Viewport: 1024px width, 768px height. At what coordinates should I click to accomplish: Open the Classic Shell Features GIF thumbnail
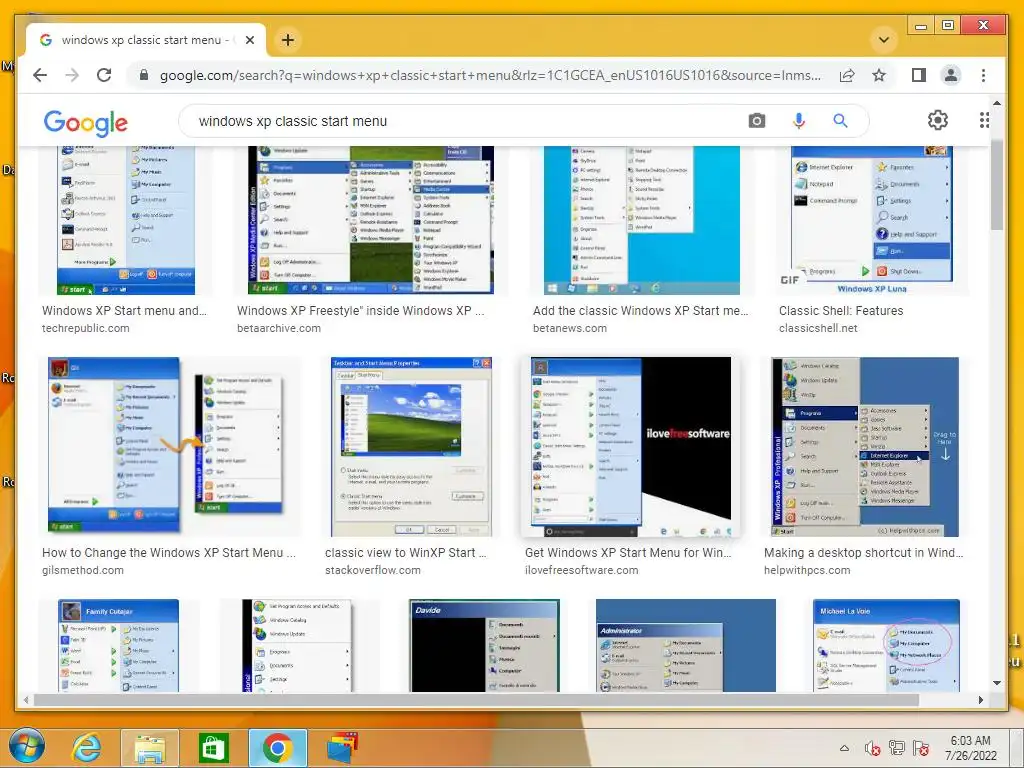[872, 220]
